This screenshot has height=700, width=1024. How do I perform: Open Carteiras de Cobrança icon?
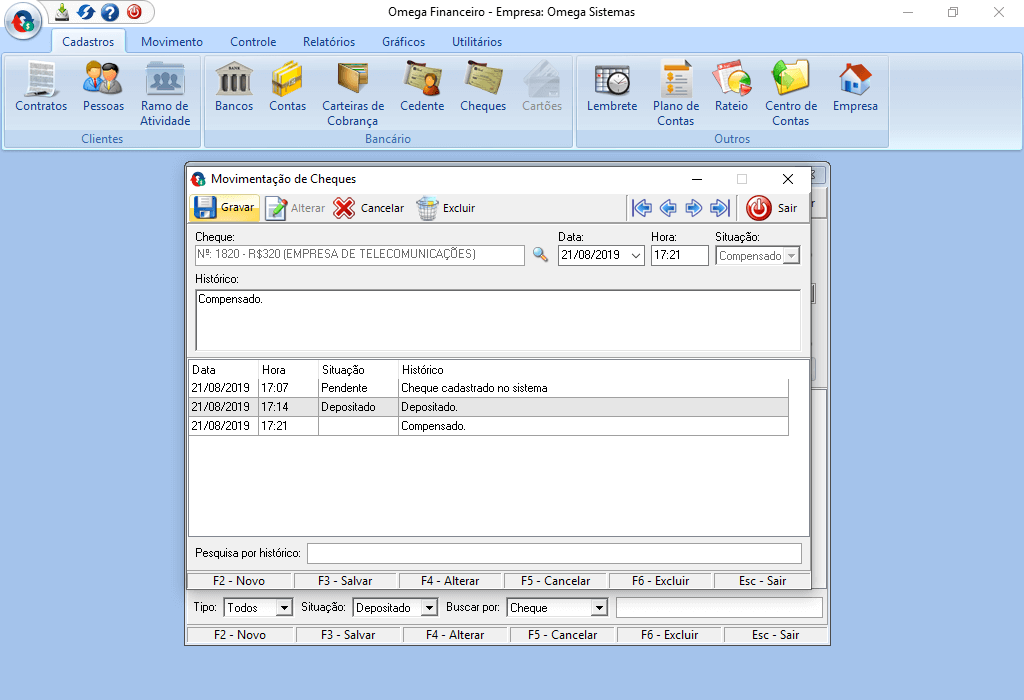[352, 86]
